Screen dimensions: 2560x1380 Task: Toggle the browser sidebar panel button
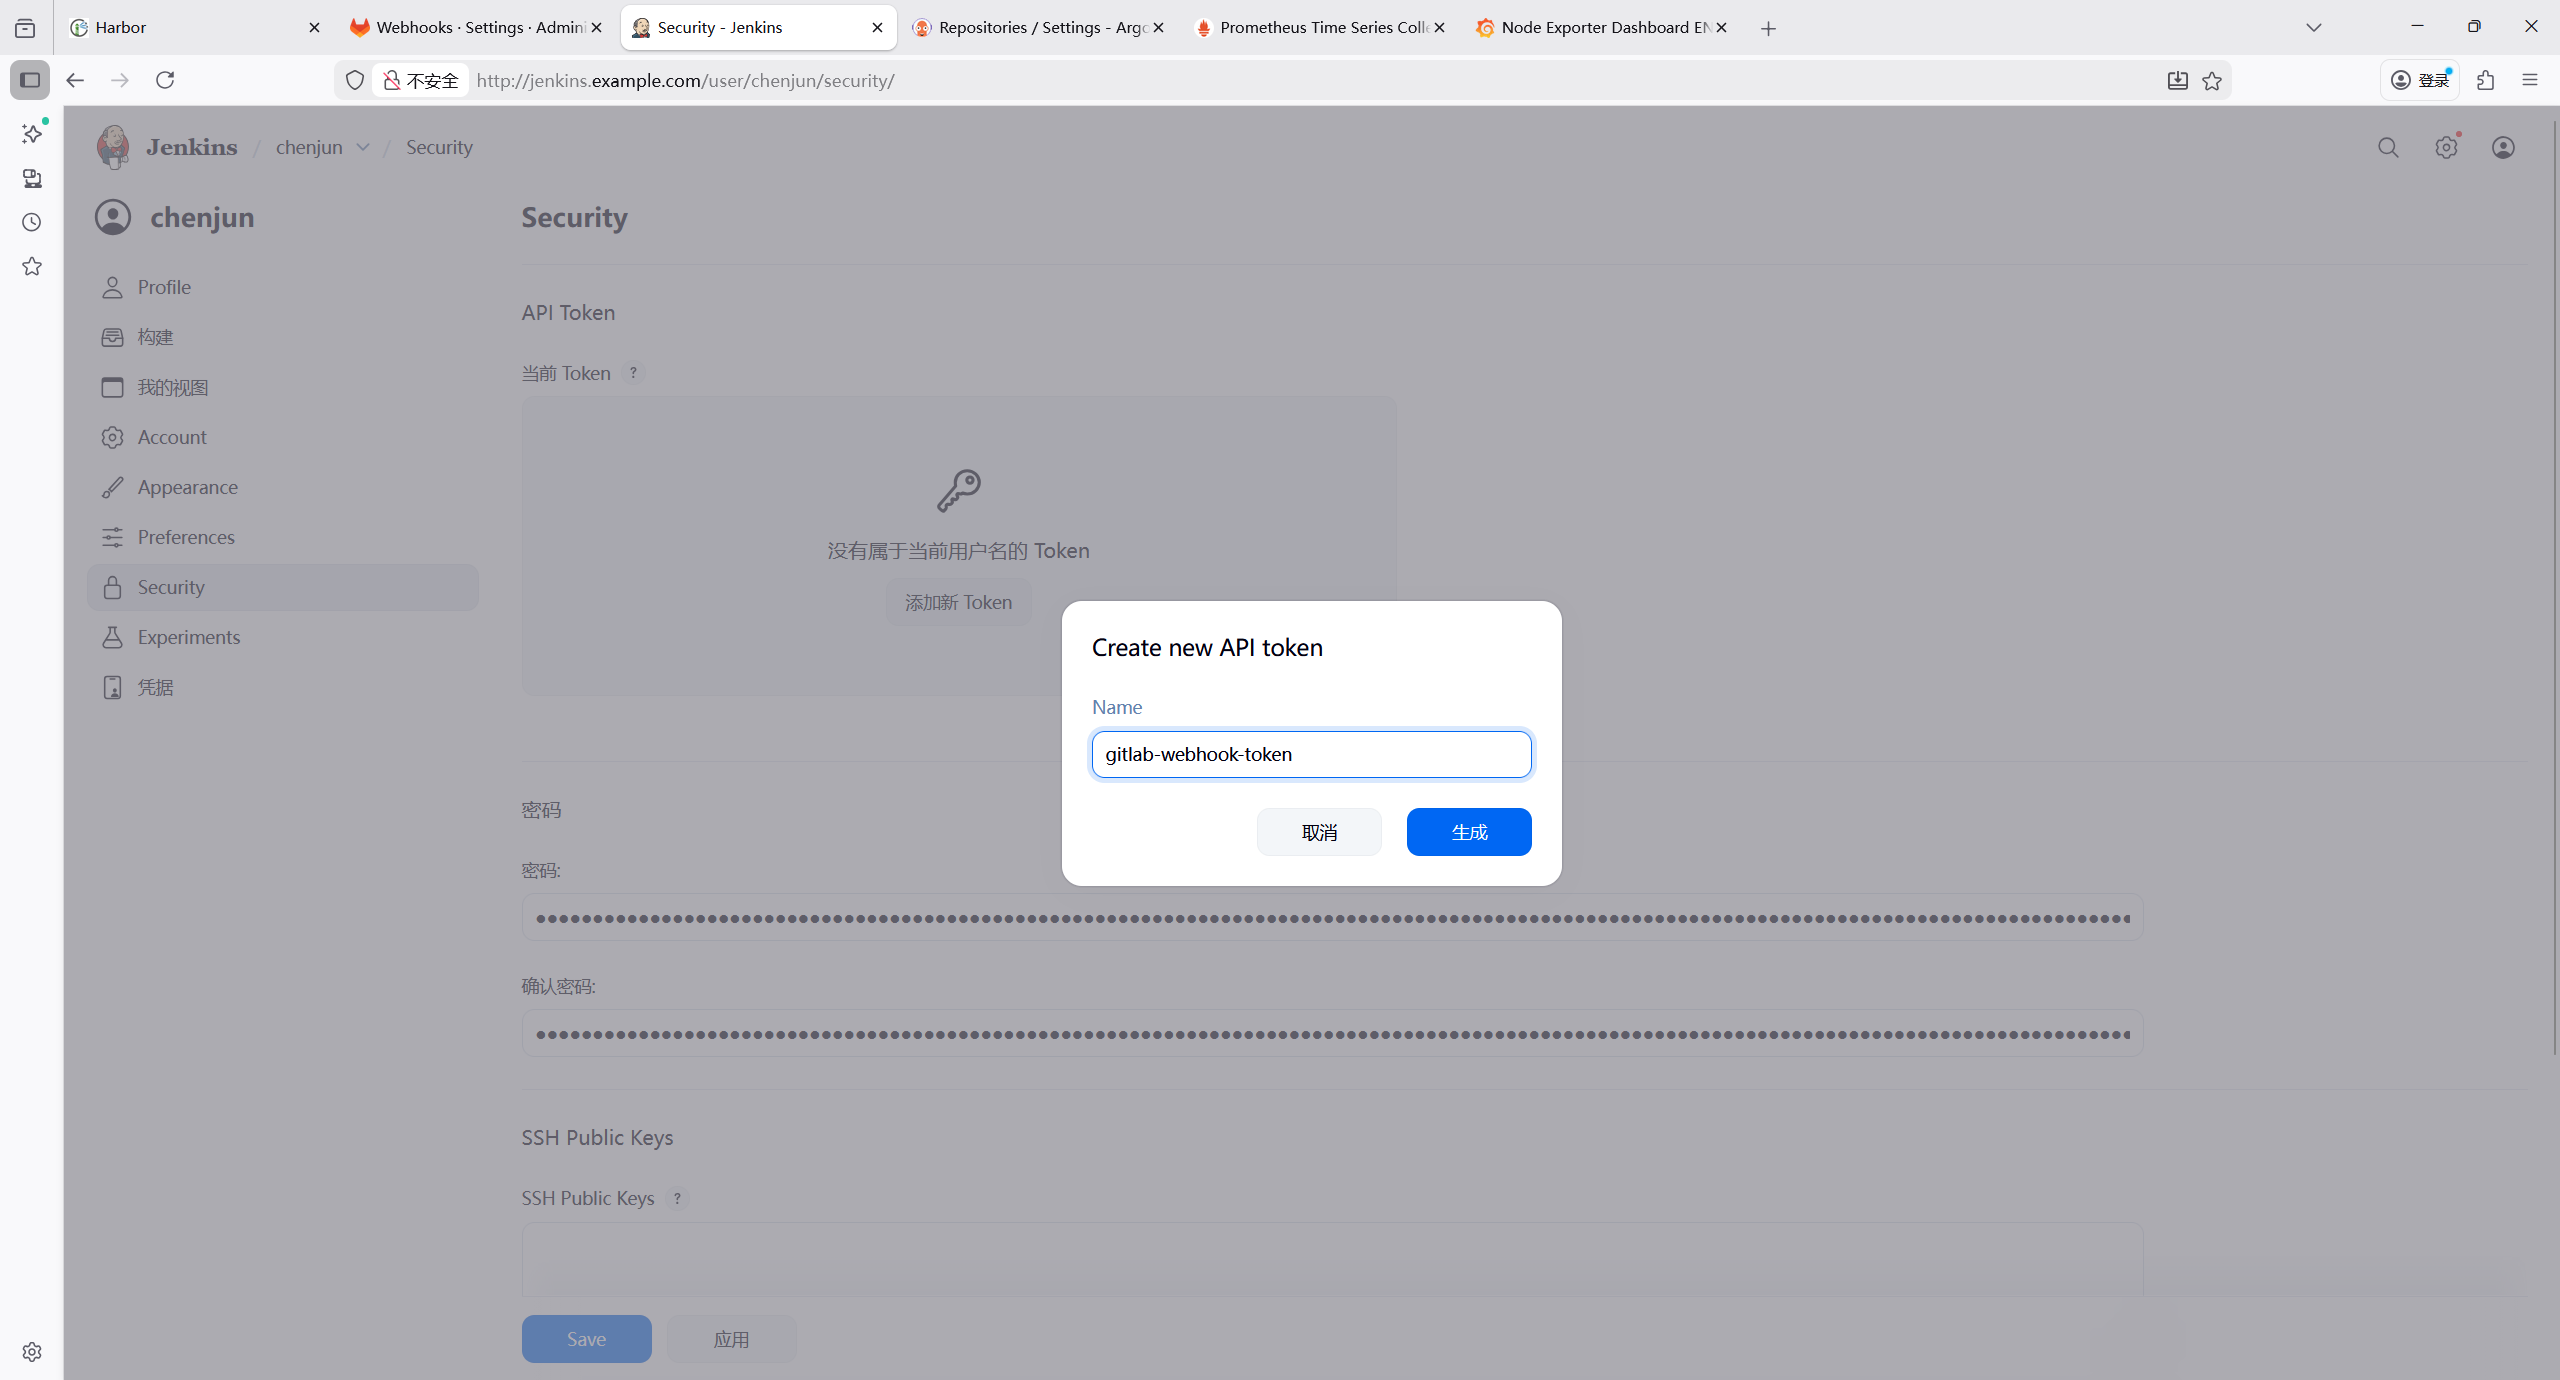tap(30, 80)
